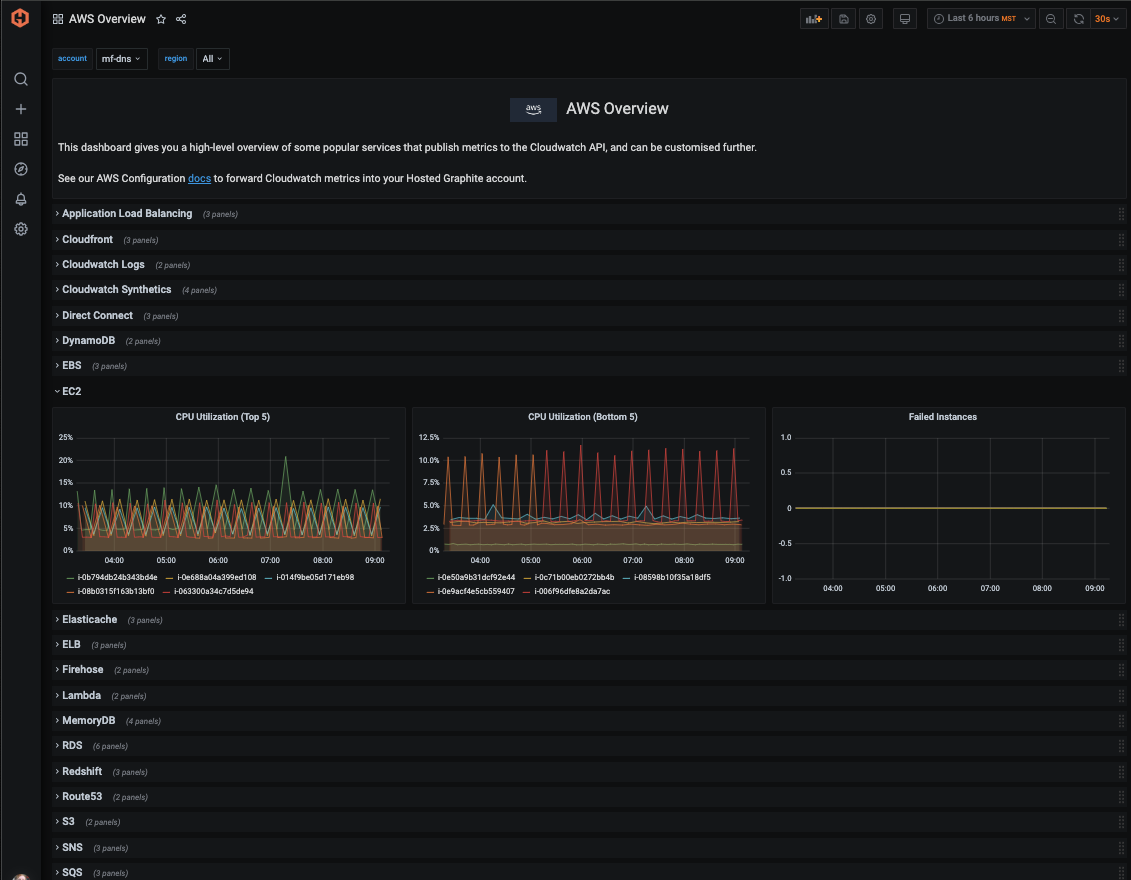The image size is (1131, 880).
Task: Expand the Cloudwatch Synthetics row
Action: [117, 289]
